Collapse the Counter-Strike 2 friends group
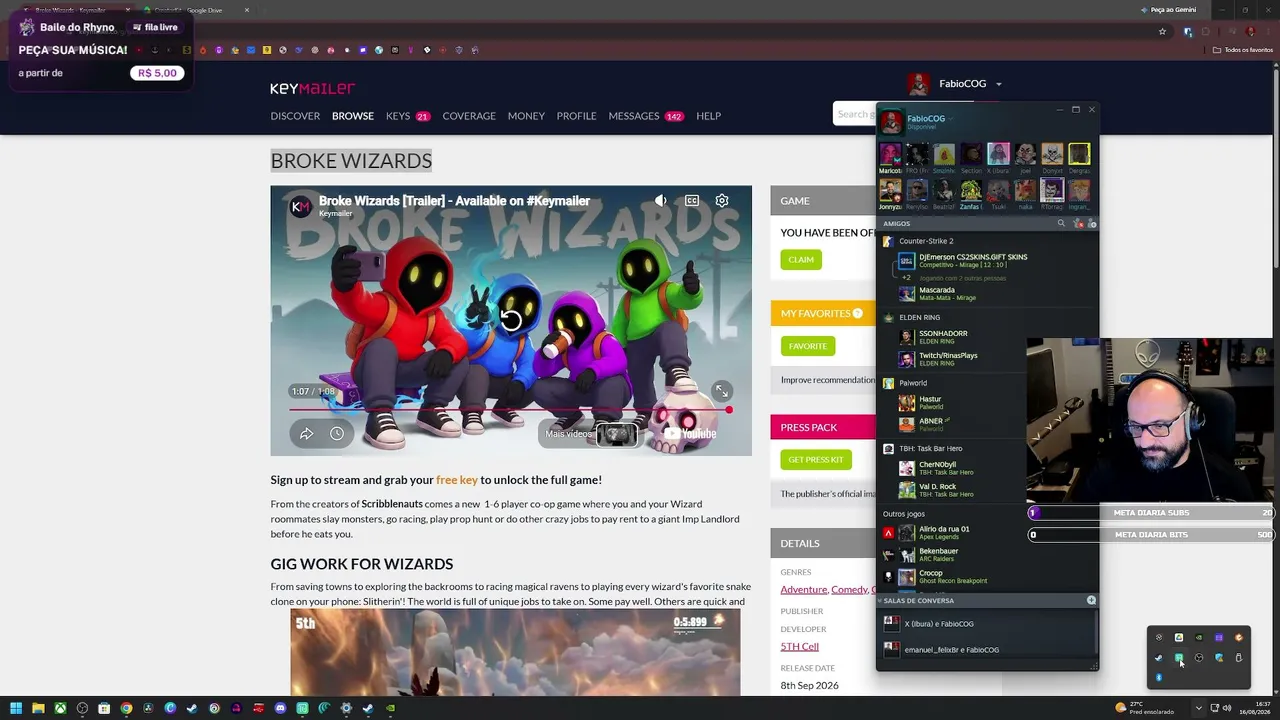Screen dimensions: 1280x720 click(x=926, y=241)
